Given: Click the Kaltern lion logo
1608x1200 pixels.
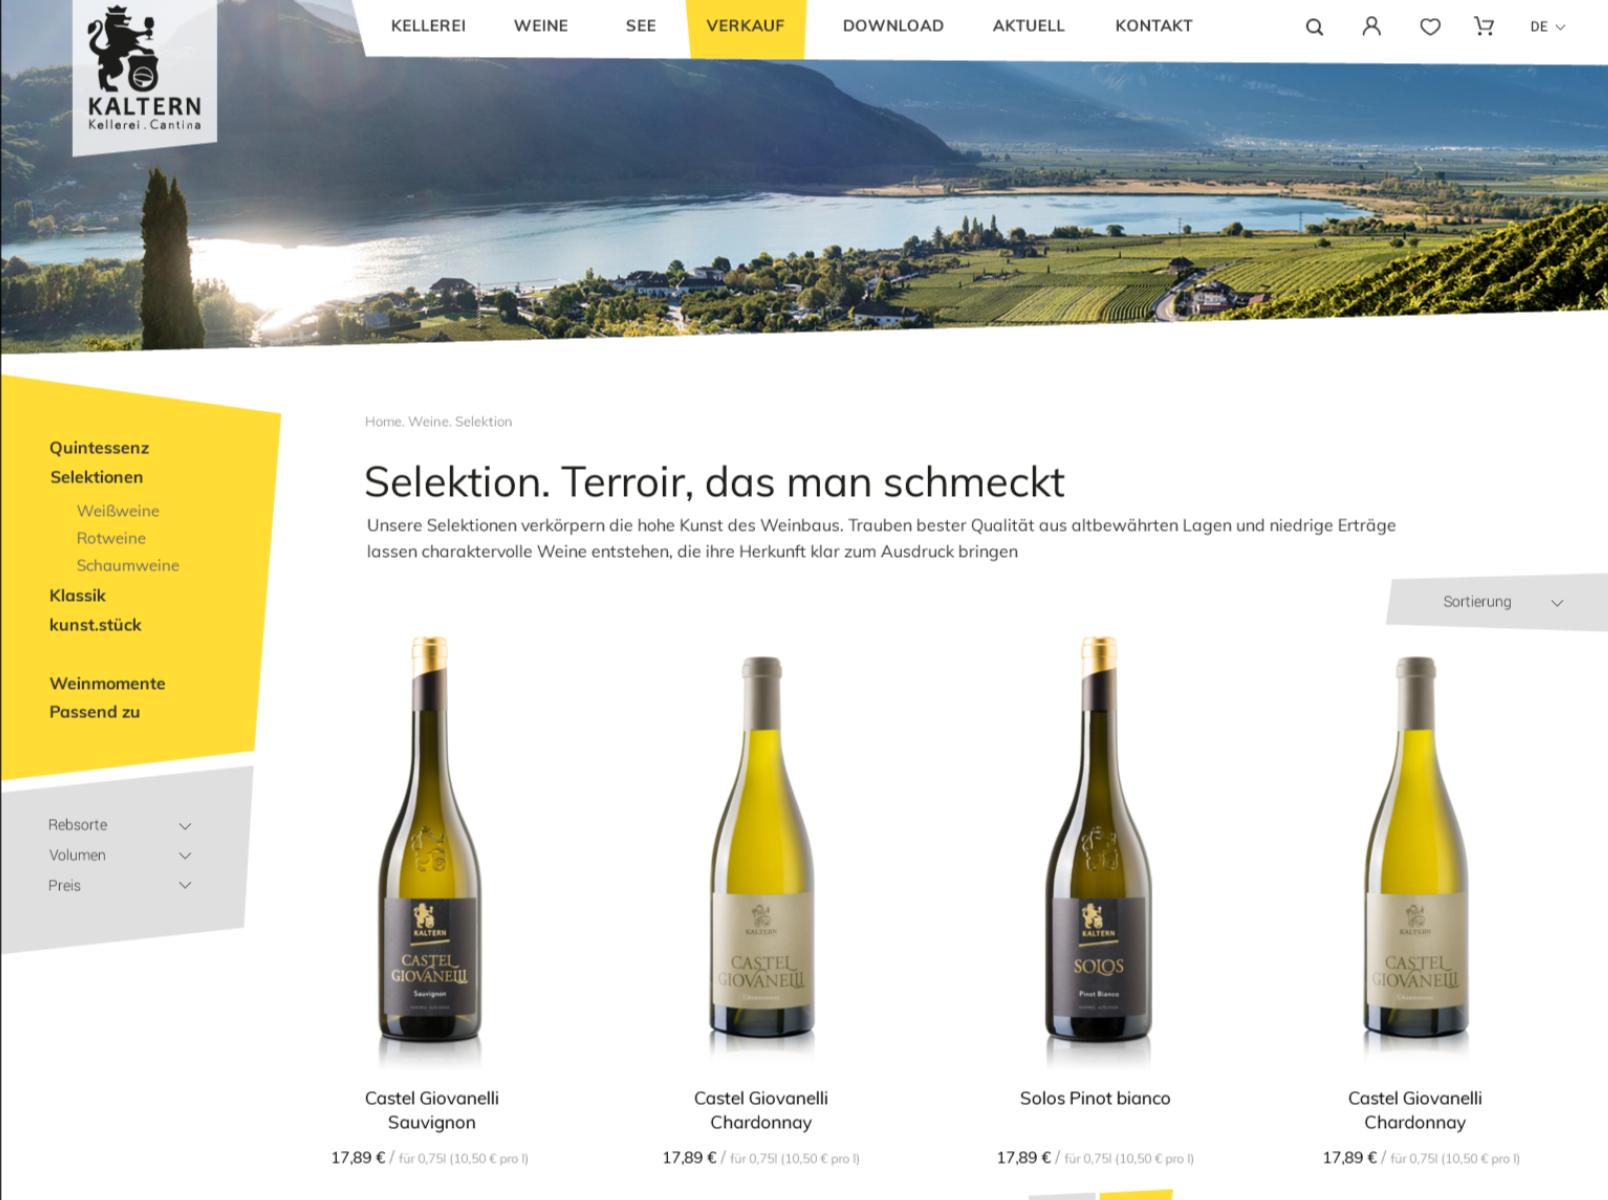Looking at the screenshot, I should click(144, 72).
